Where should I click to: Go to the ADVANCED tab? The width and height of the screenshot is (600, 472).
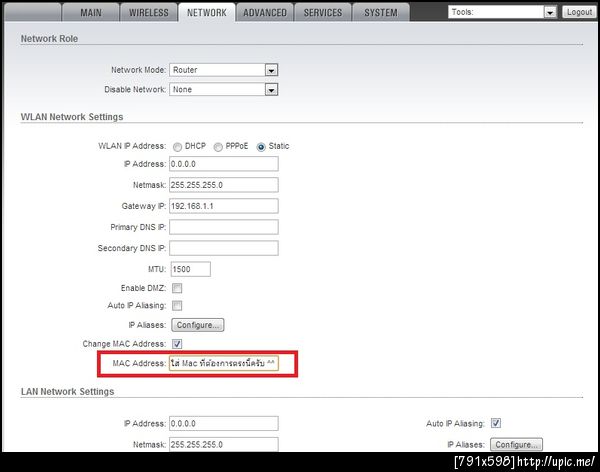pos(265,13)
